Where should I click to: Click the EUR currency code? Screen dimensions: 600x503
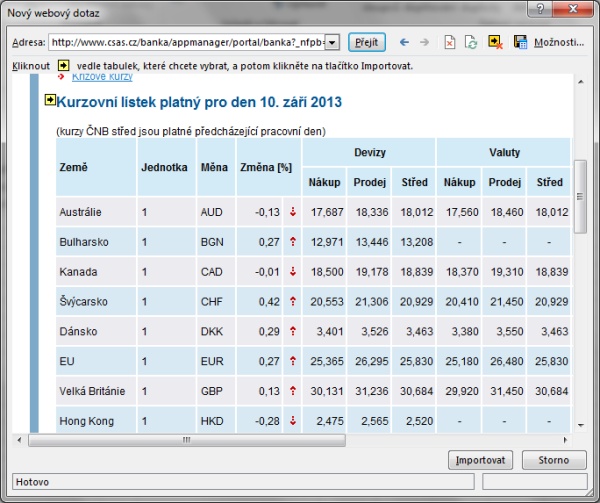(212, 361)
